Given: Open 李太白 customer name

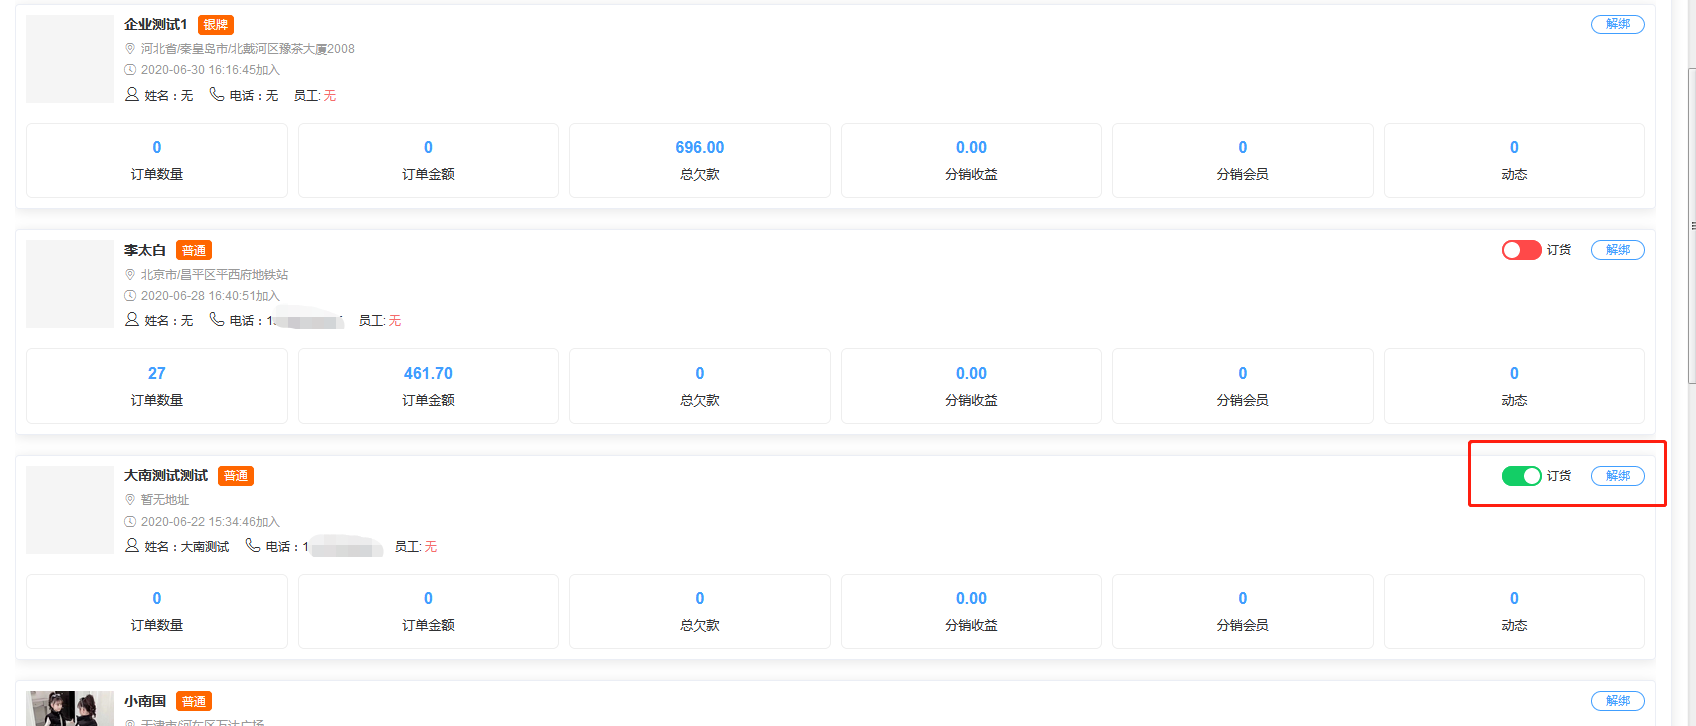Looking at the screenshot, I should [145, 250].
